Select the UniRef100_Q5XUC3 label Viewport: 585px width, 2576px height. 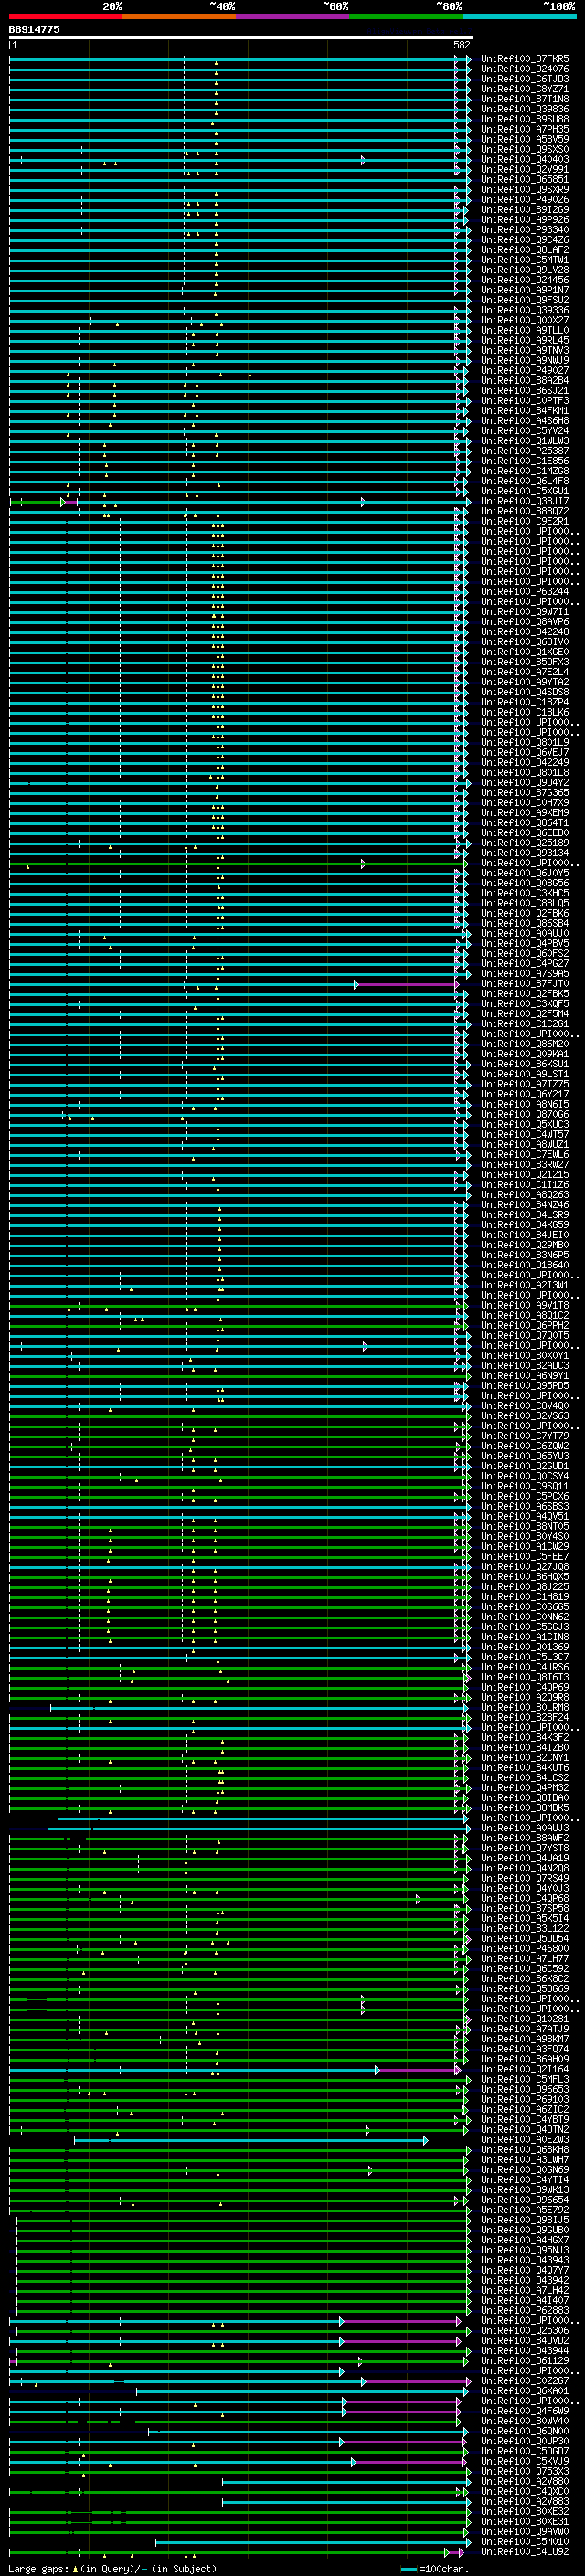click(x=525, y=1124)
